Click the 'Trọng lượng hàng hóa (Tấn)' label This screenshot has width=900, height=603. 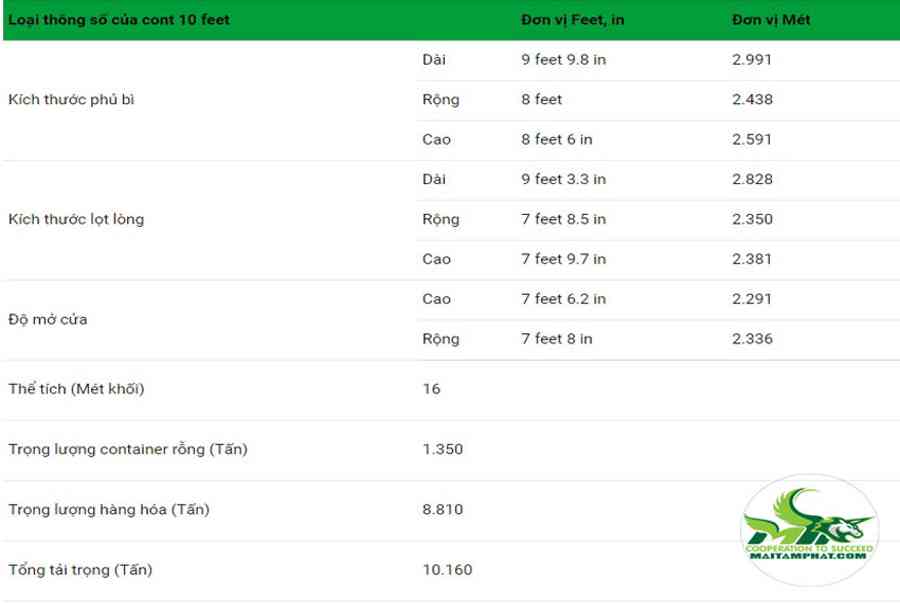109,509
